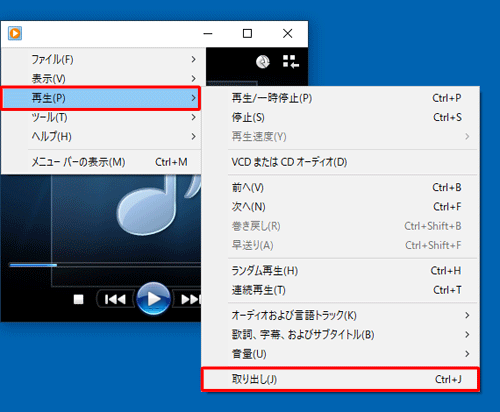500x412 pixels.
Task: Choose 次へ(N) in playback submenu
Action: click(x=340, y=207)
